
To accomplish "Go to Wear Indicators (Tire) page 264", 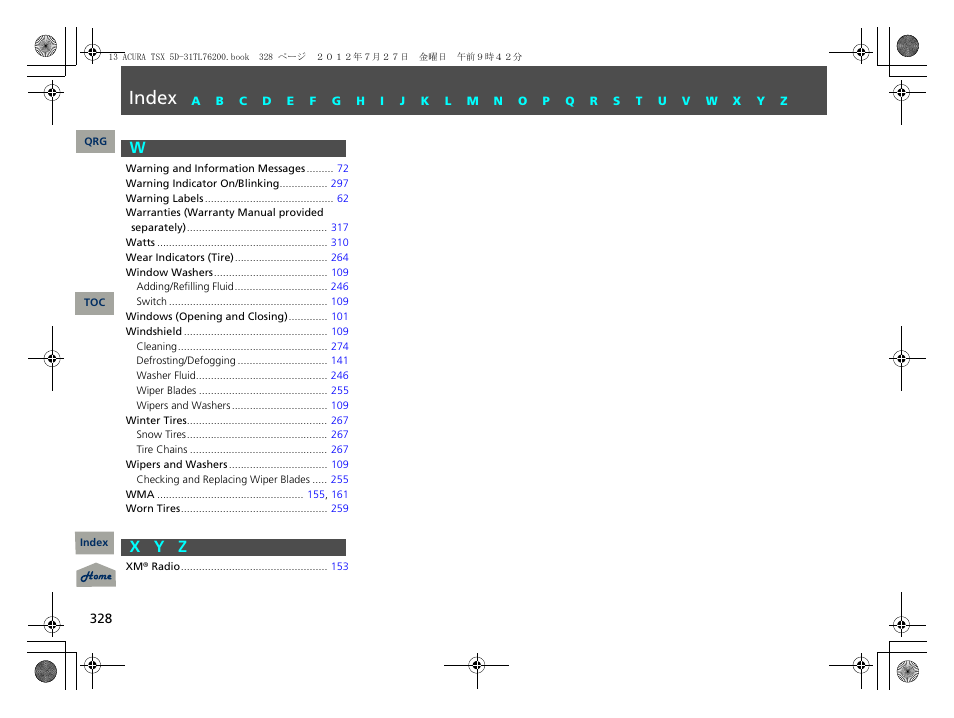I will [x=339, y=258].
